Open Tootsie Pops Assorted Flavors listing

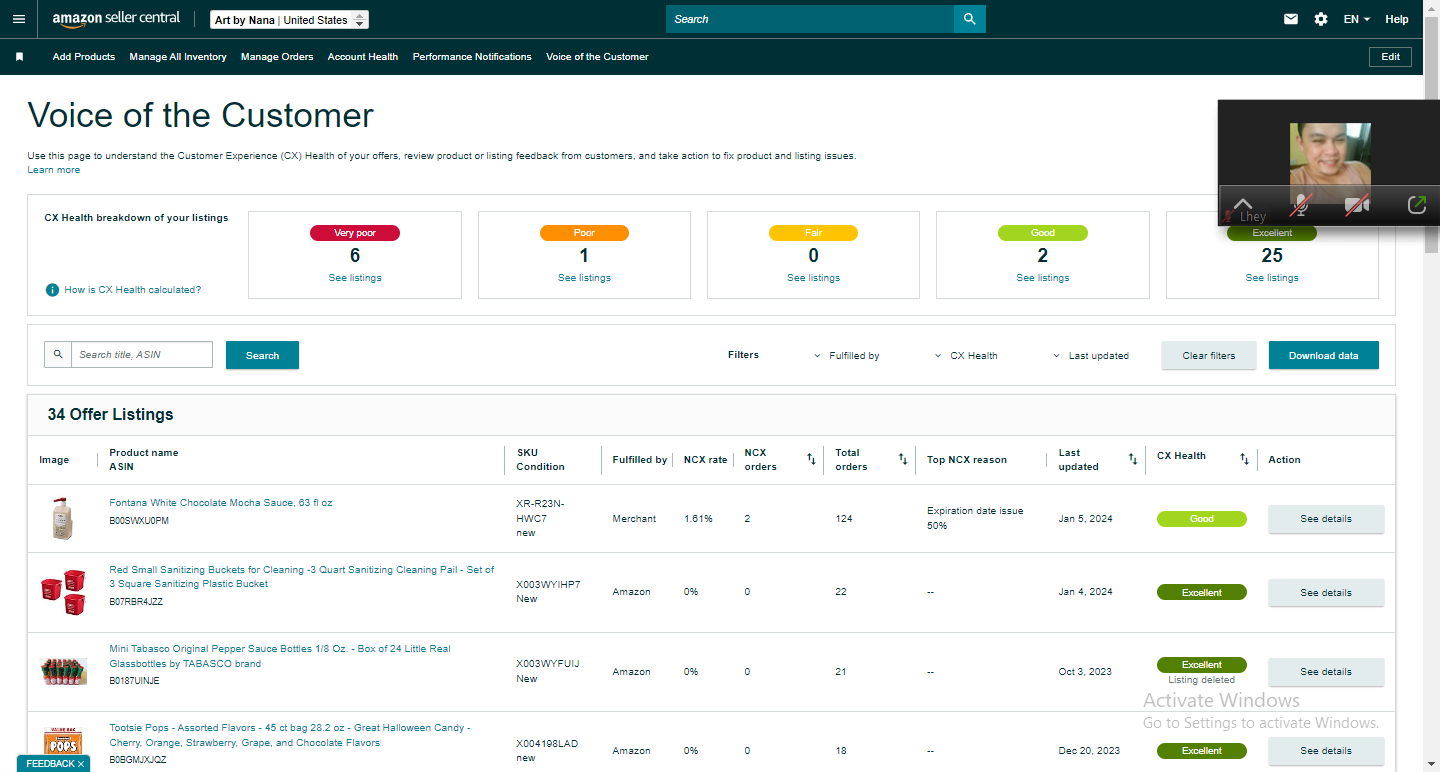(290, 735)
